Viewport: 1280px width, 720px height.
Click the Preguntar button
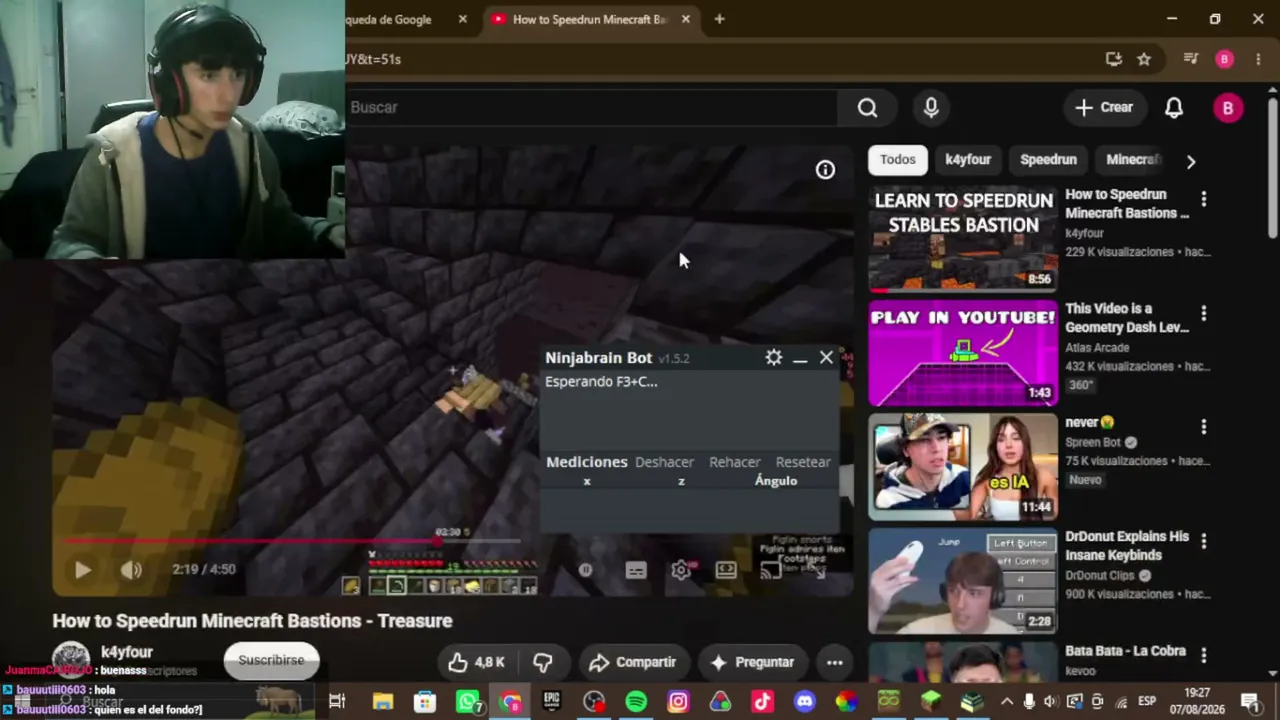pyautogui.click(x=752, y=662)
